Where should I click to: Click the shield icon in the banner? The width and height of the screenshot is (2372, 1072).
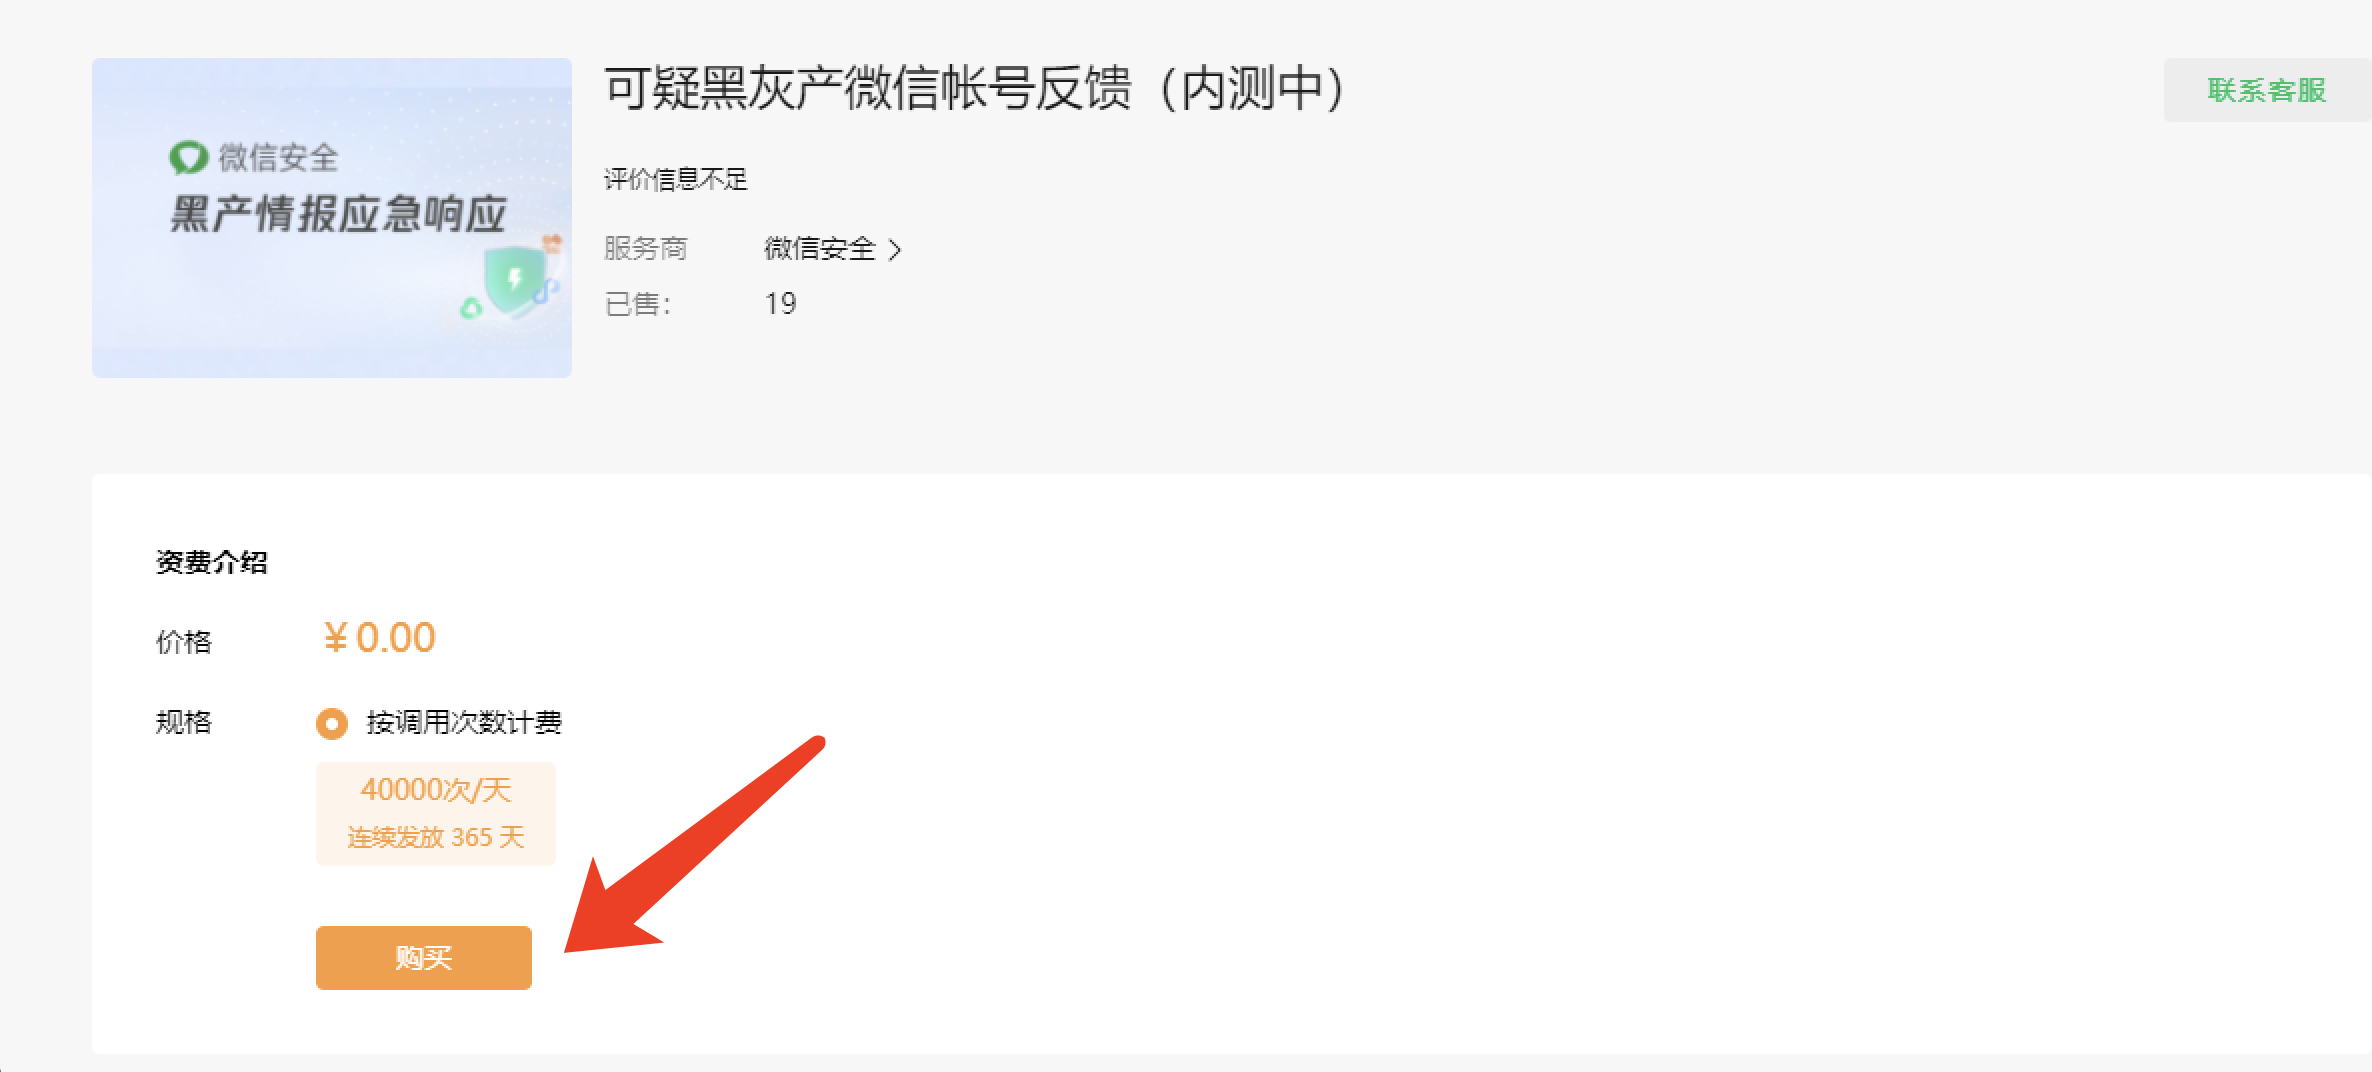[x=515, y=280]
